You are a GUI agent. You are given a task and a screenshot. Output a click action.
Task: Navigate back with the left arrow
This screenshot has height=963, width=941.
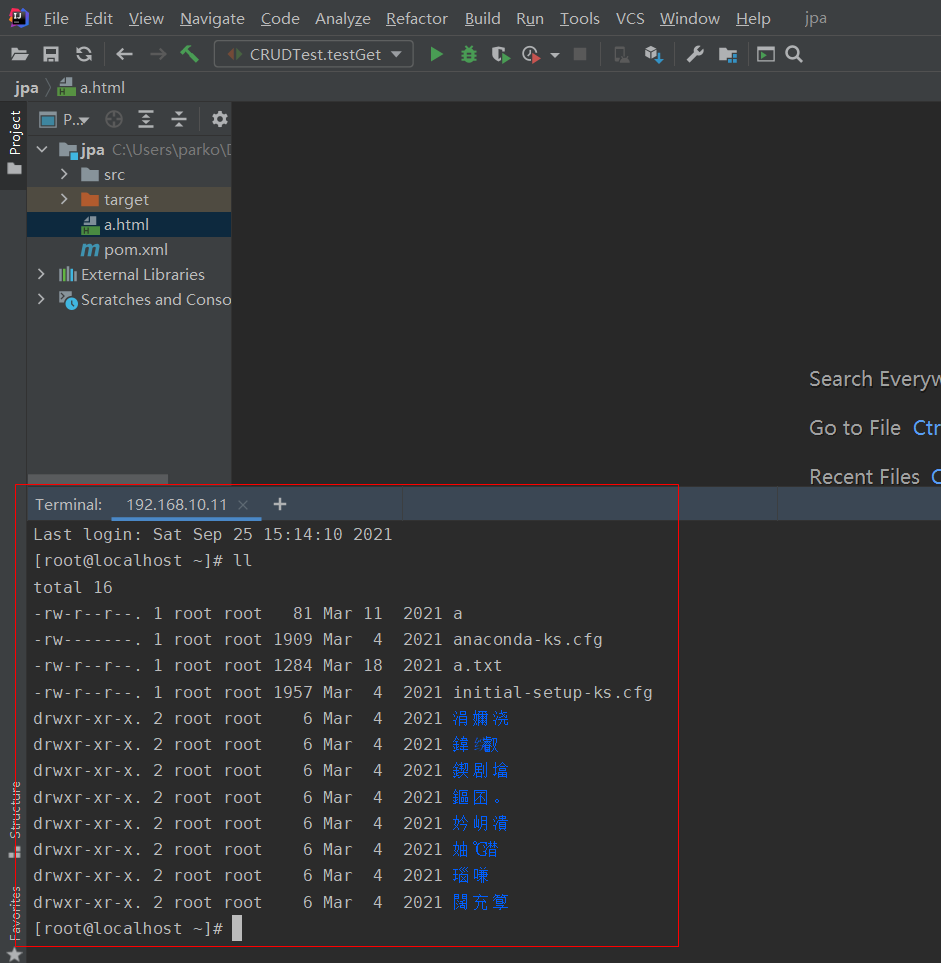[124, 55]
